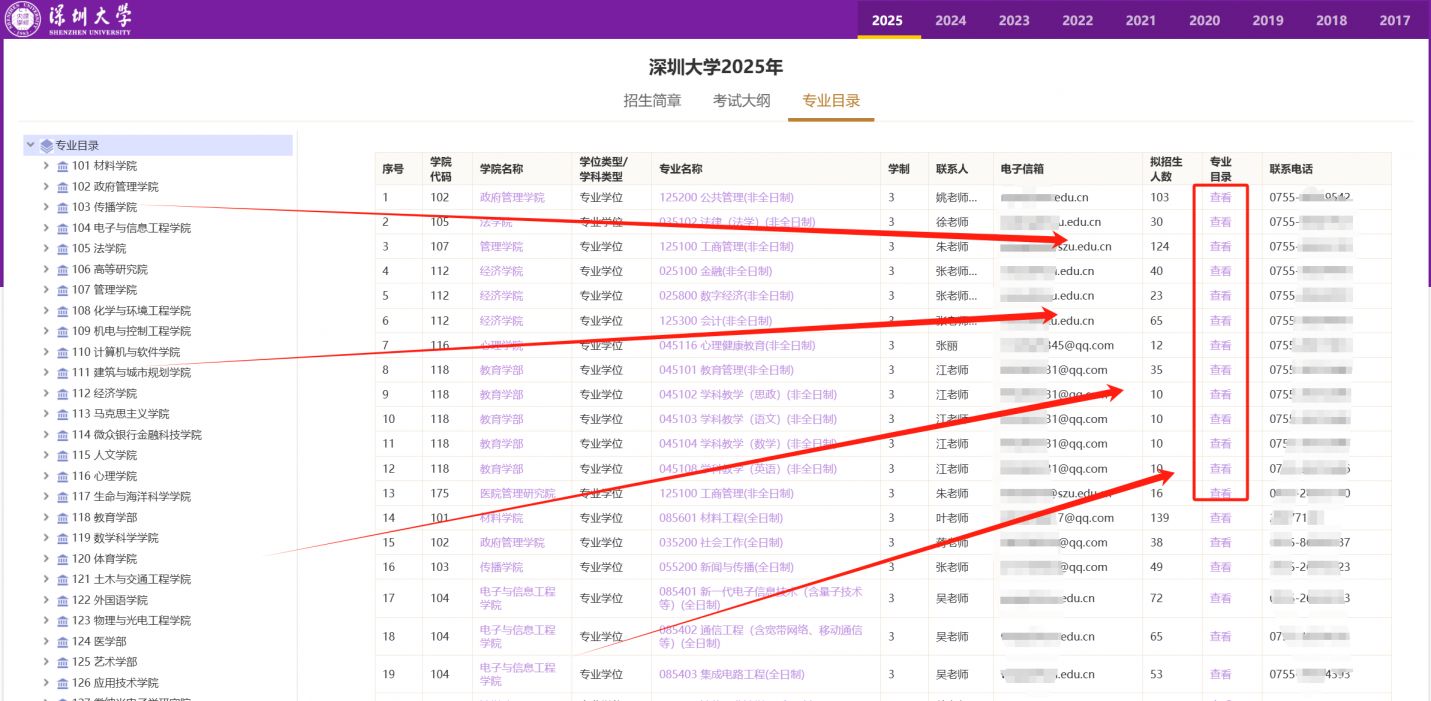Image resolution: width=1431 pixels, height=701 pixels.
Task: Open the 考试大纲 tab
Action: (x=742, y=100)
